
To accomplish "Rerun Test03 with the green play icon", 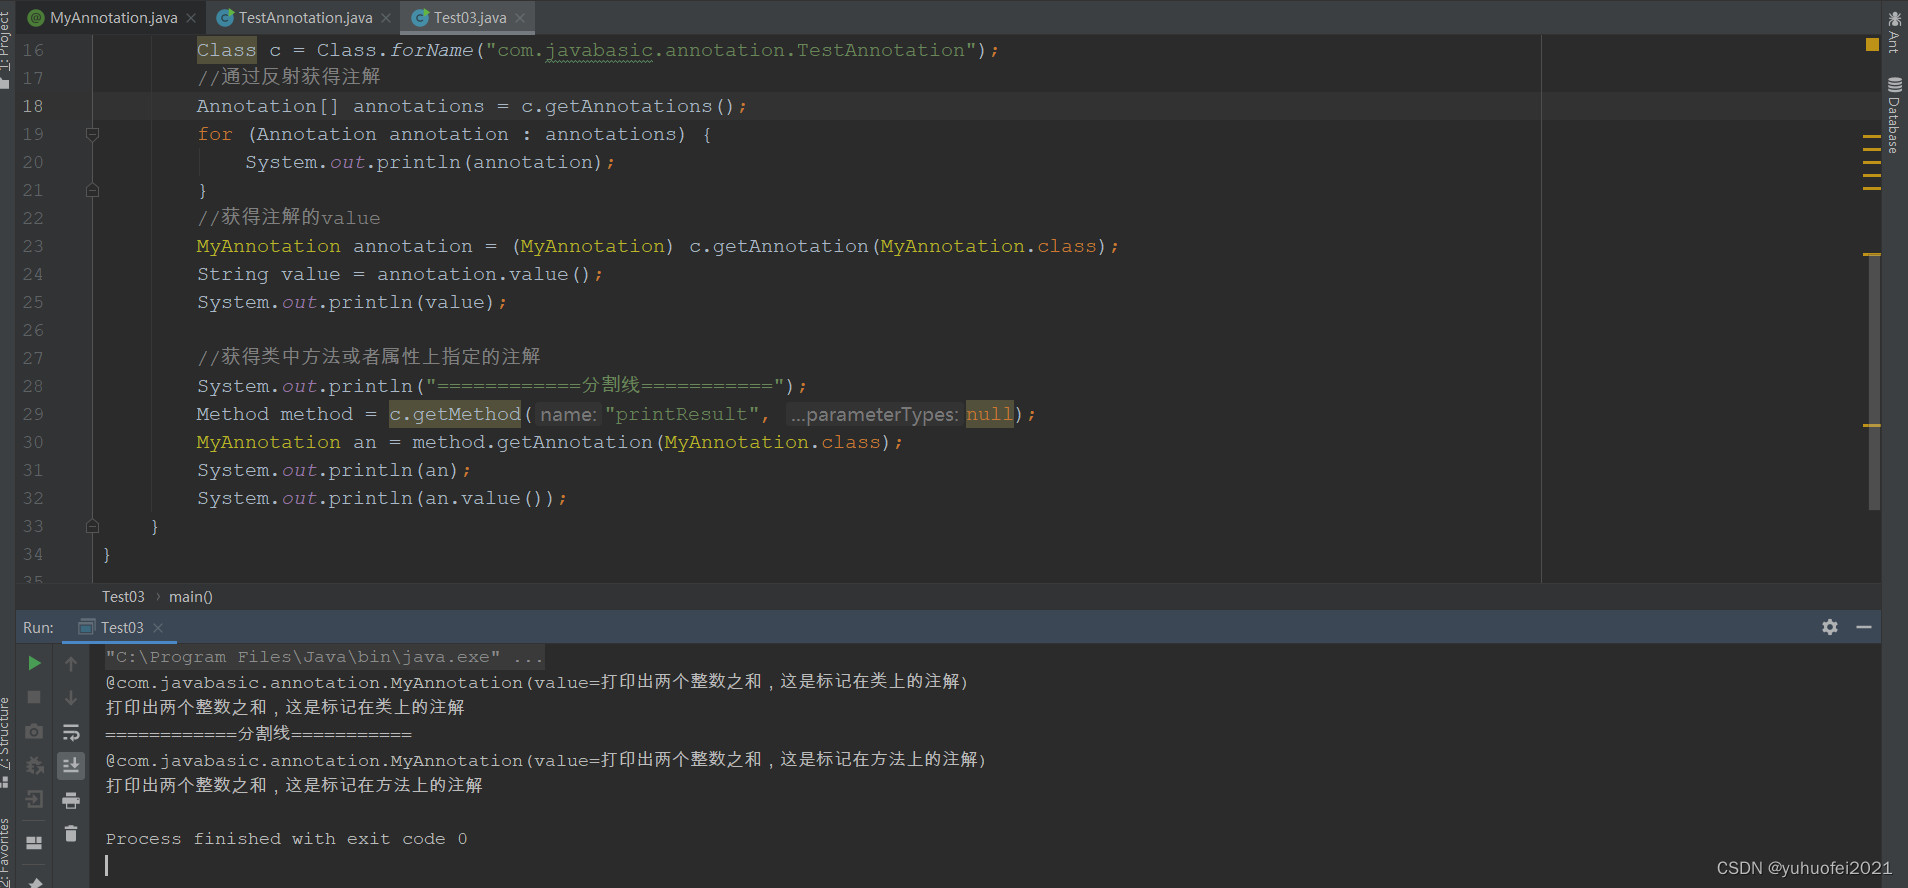I will [34, 663].
